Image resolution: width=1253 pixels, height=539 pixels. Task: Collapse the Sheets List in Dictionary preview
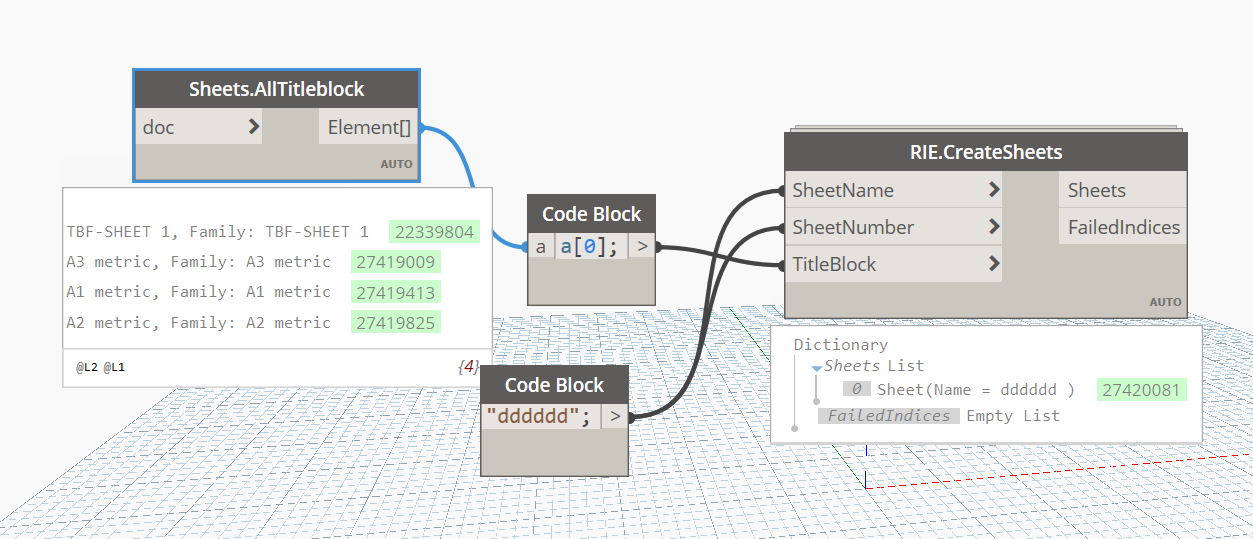click(816, 367)
